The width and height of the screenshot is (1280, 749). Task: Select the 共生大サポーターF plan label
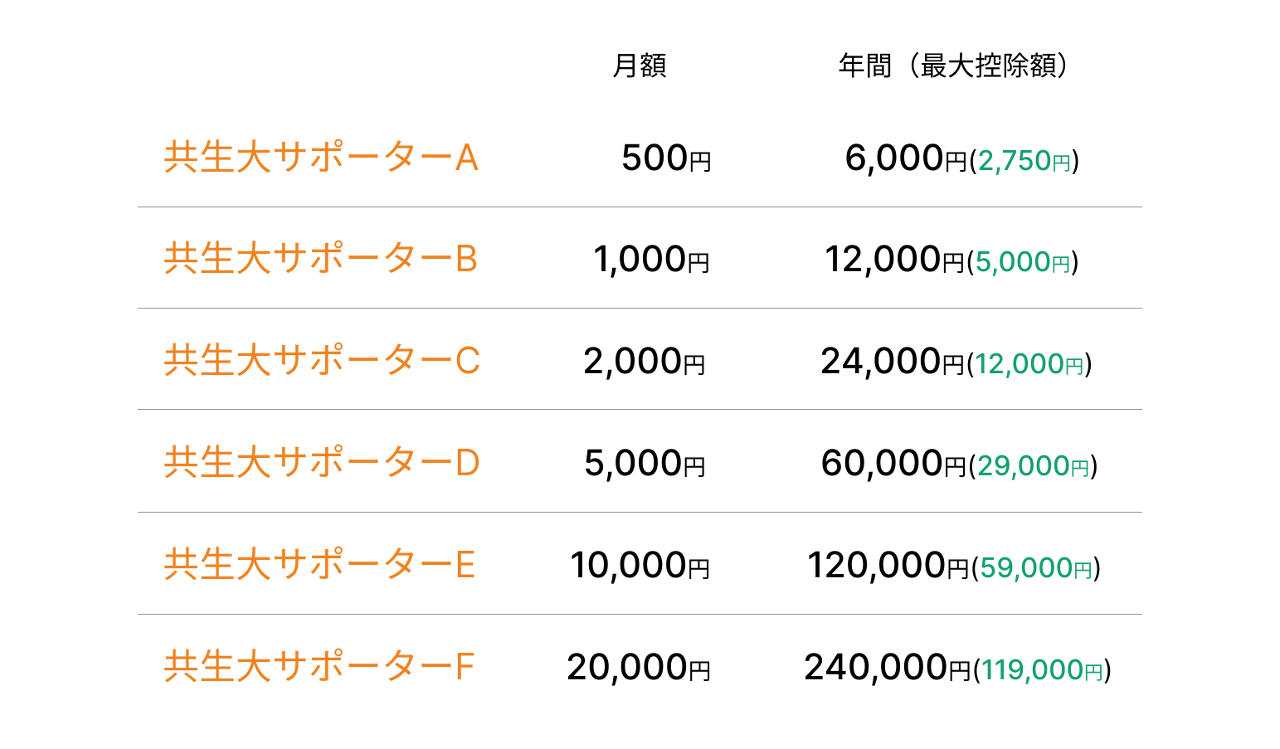tap(319, 667)
